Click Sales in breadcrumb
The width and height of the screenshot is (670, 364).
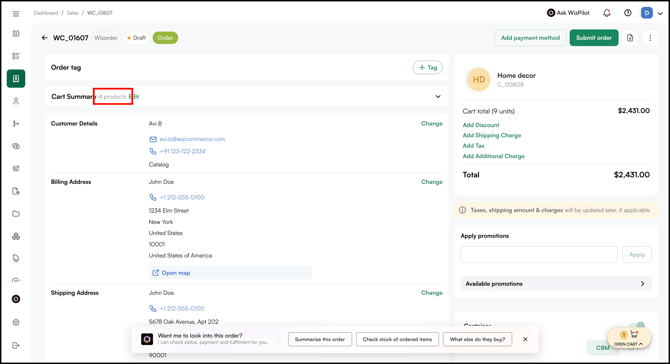click(x=72, y=13)
